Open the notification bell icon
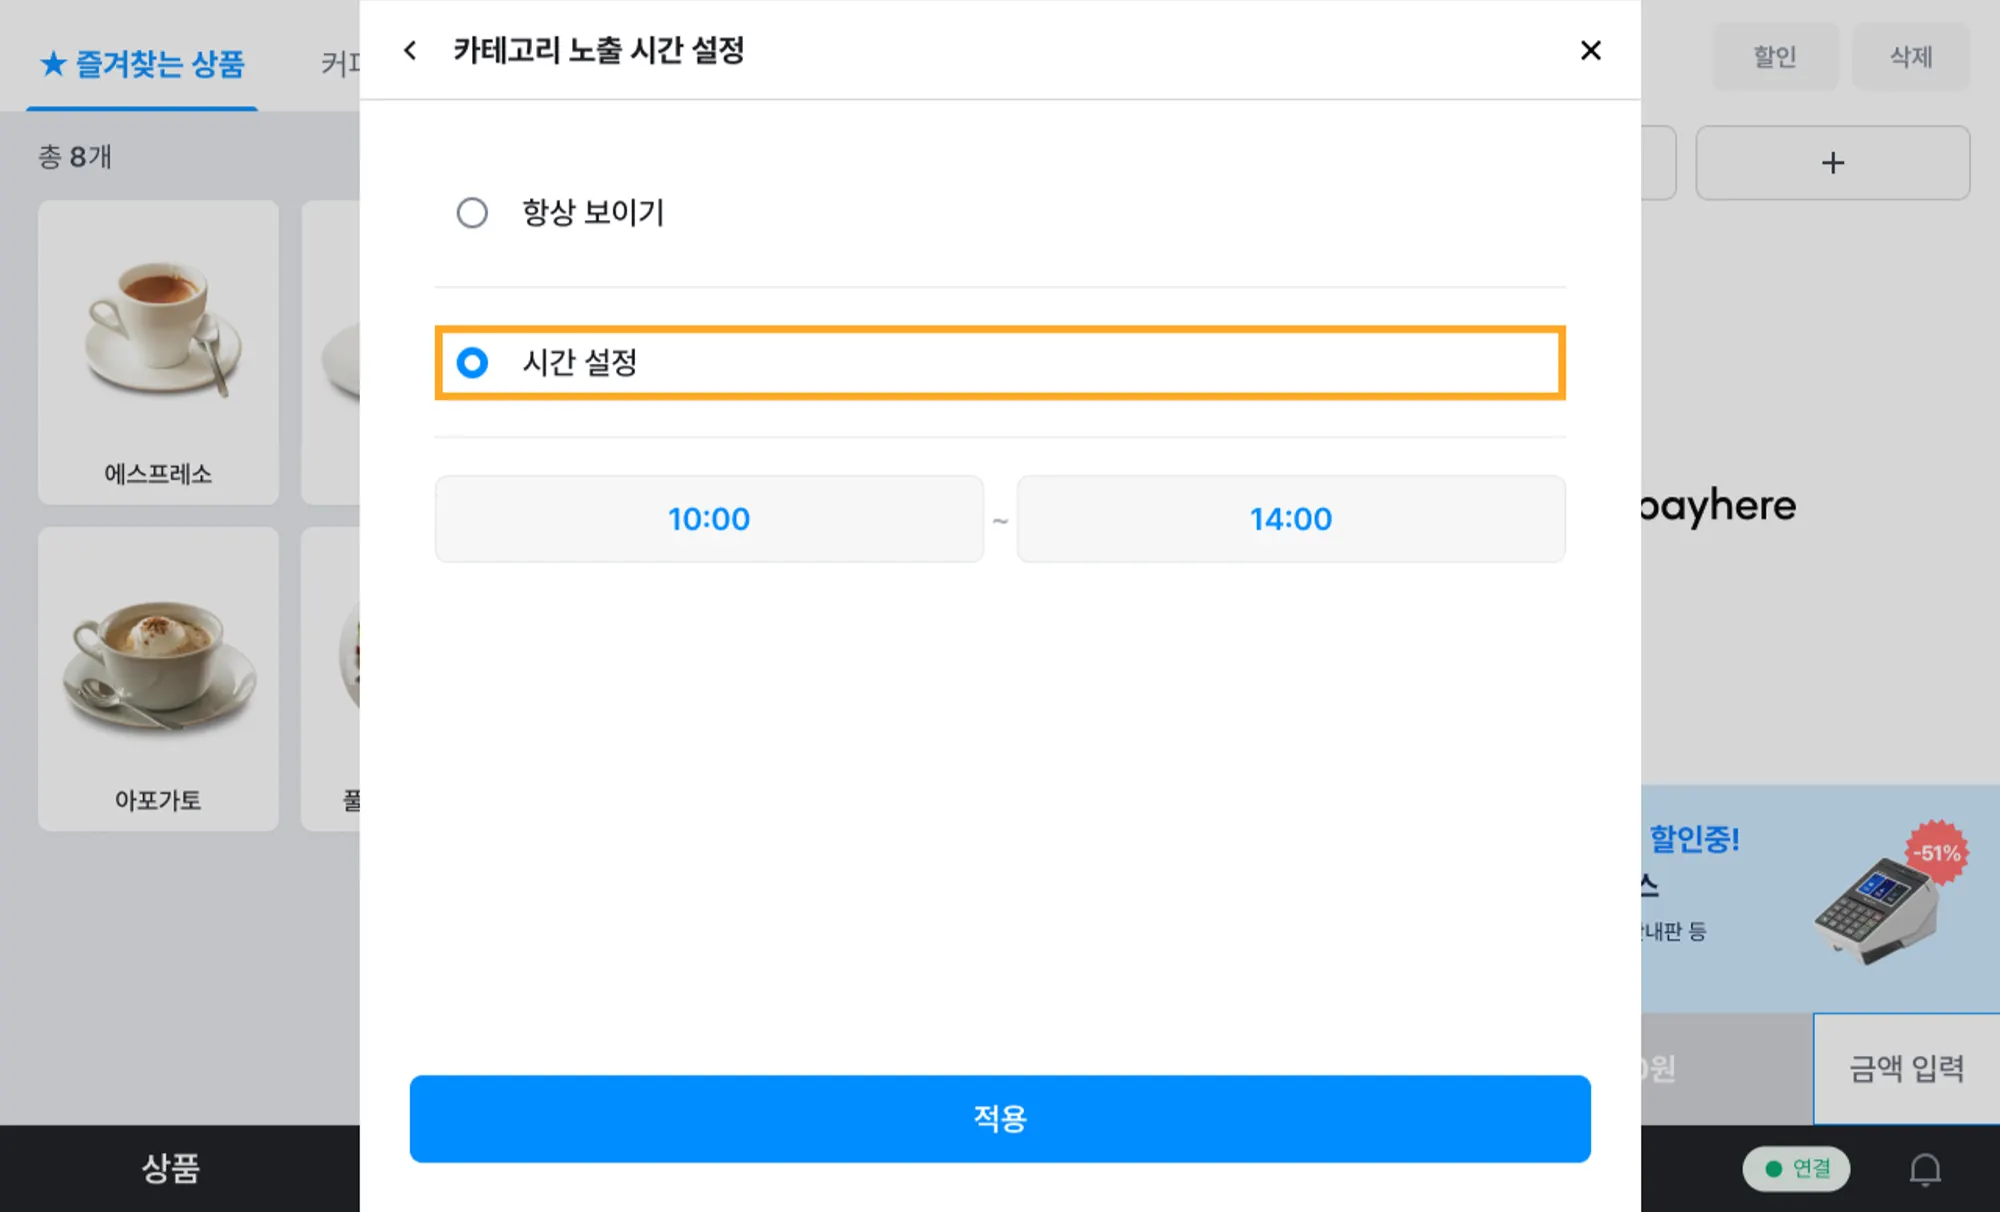 tap(1925, 1169)
